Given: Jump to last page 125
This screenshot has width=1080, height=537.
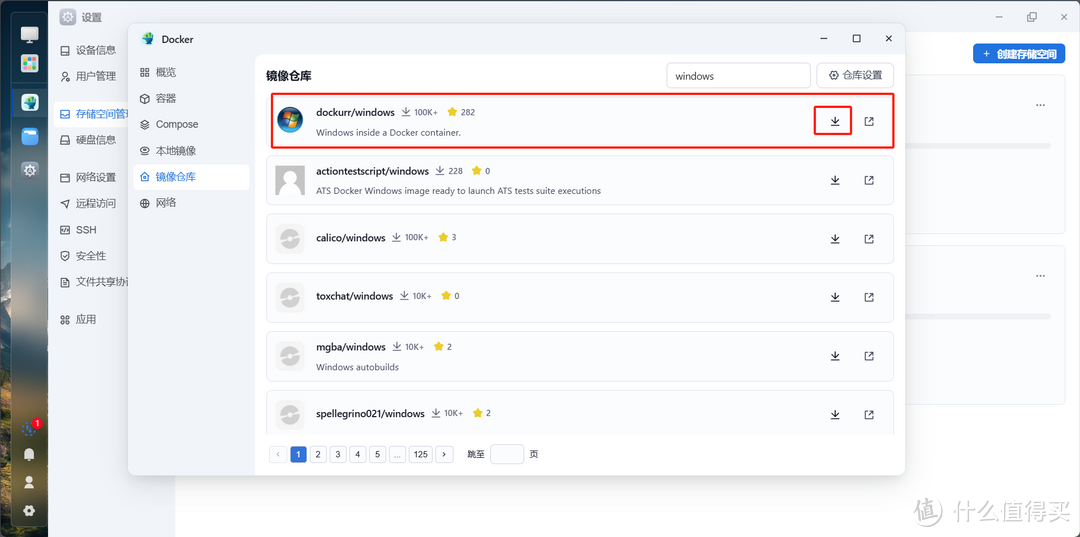Looking at the screenshot, I should click(x=421, y=454).
